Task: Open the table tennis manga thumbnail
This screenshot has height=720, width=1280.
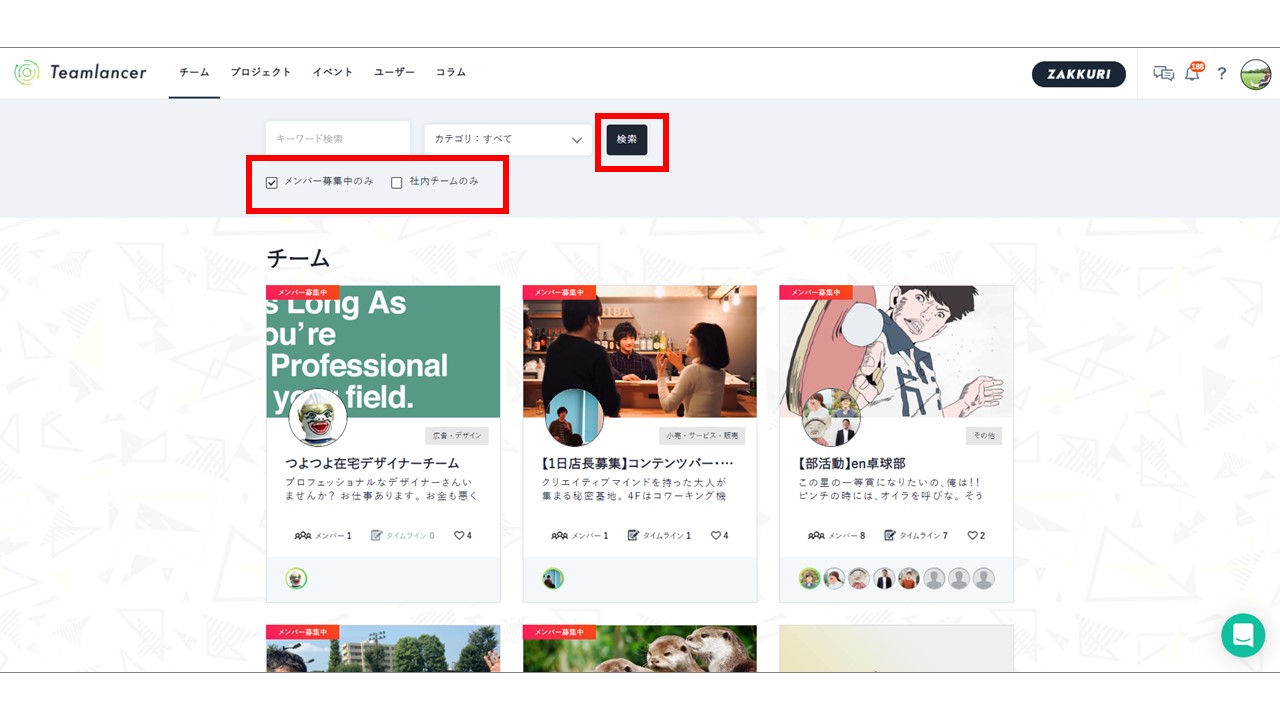Action: click(896, 351)
